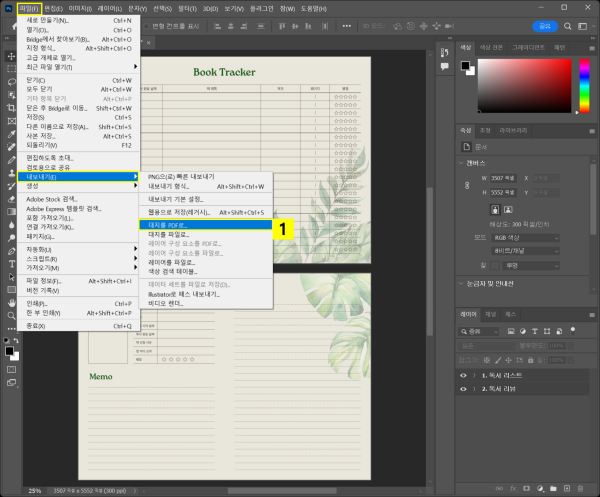
Task: Select the Clone Stamp tool
Action: [11, 173]
